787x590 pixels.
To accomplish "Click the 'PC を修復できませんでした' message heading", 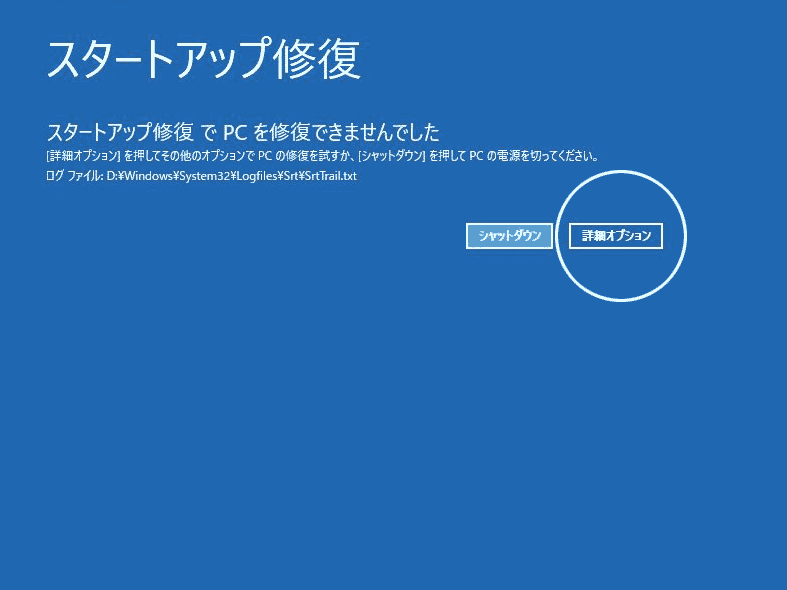I will [243, 132].
